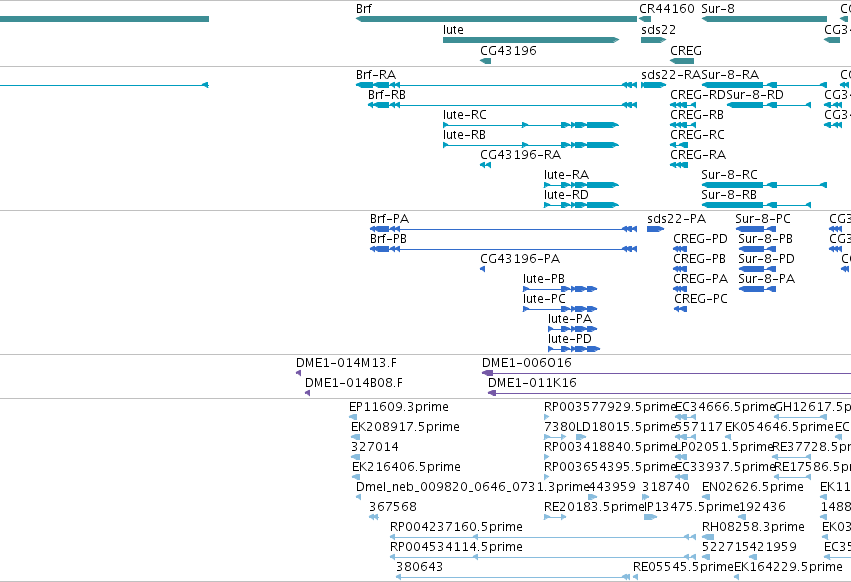Select the CREG-RD transcript label
The height and width of the screenshot is (582, 851).
[698, 94]
